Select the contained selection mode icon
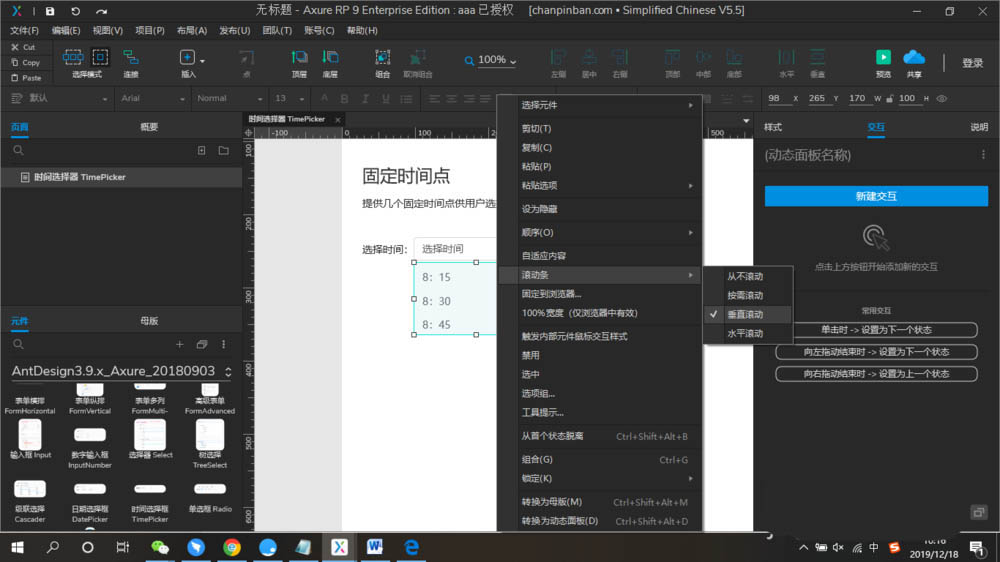The width and height of the screenshot is (1000, 562). coord(100,57)
